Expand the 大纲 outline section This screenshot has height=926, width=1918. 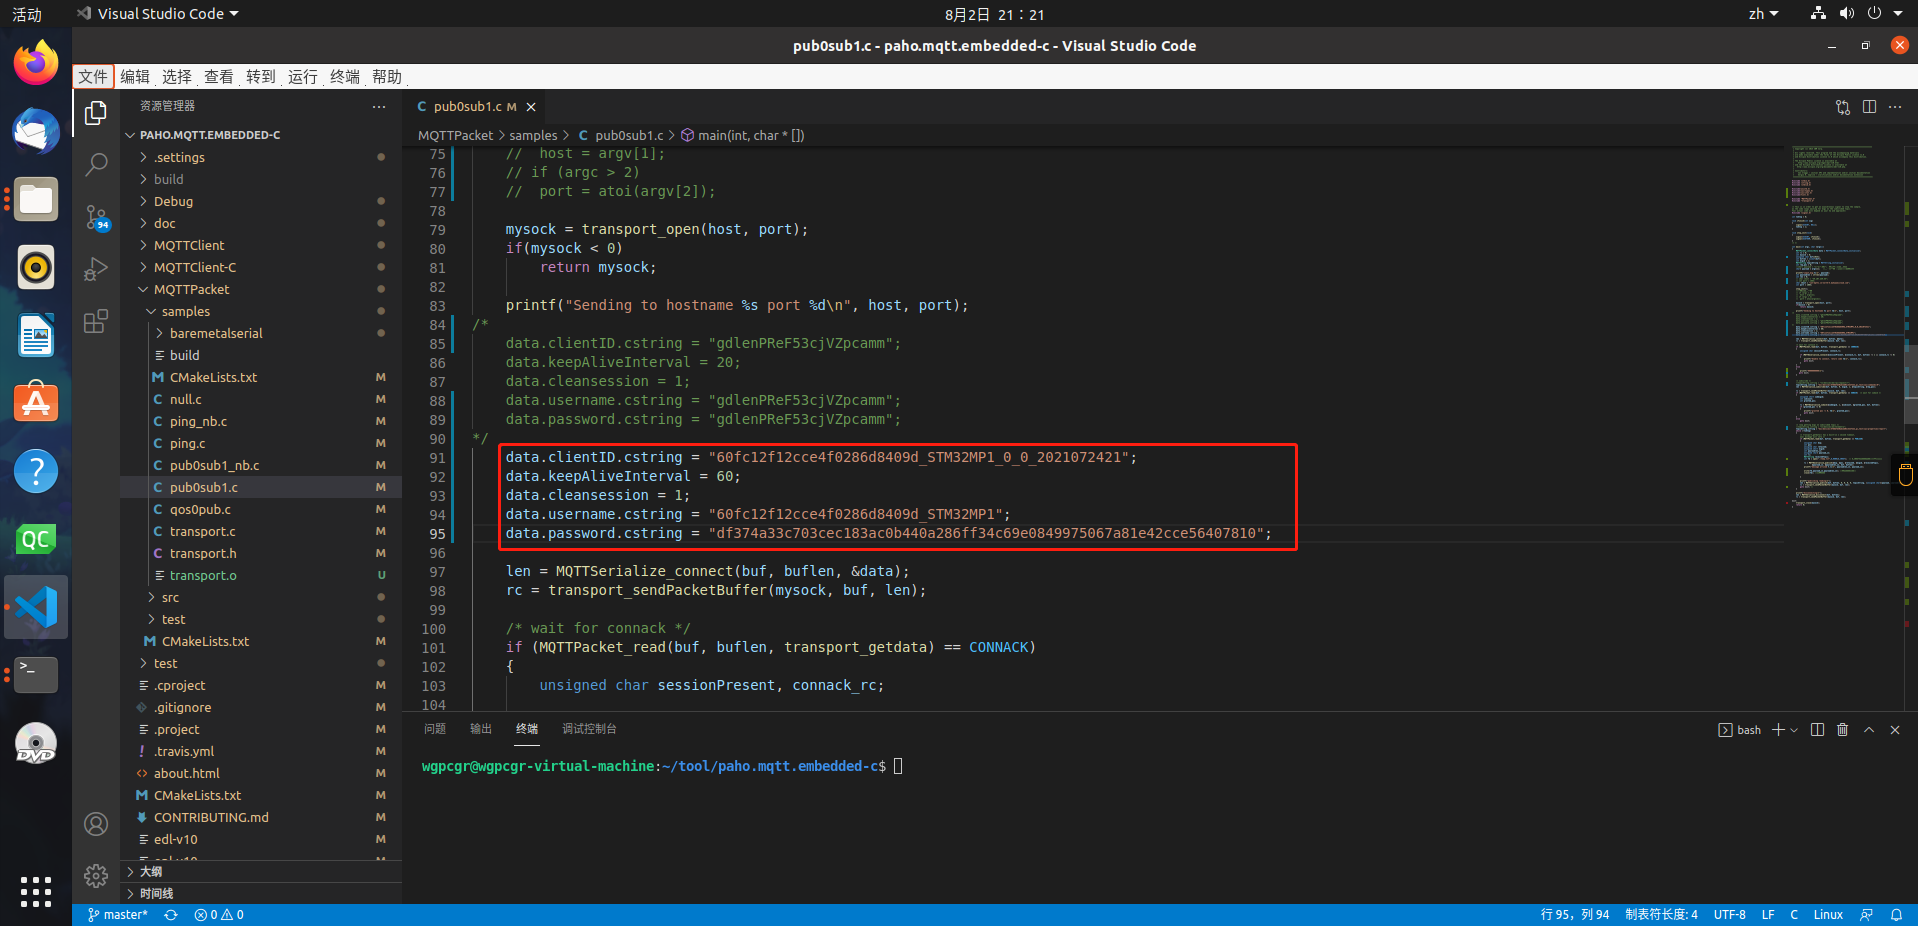[x=261, y=872]
